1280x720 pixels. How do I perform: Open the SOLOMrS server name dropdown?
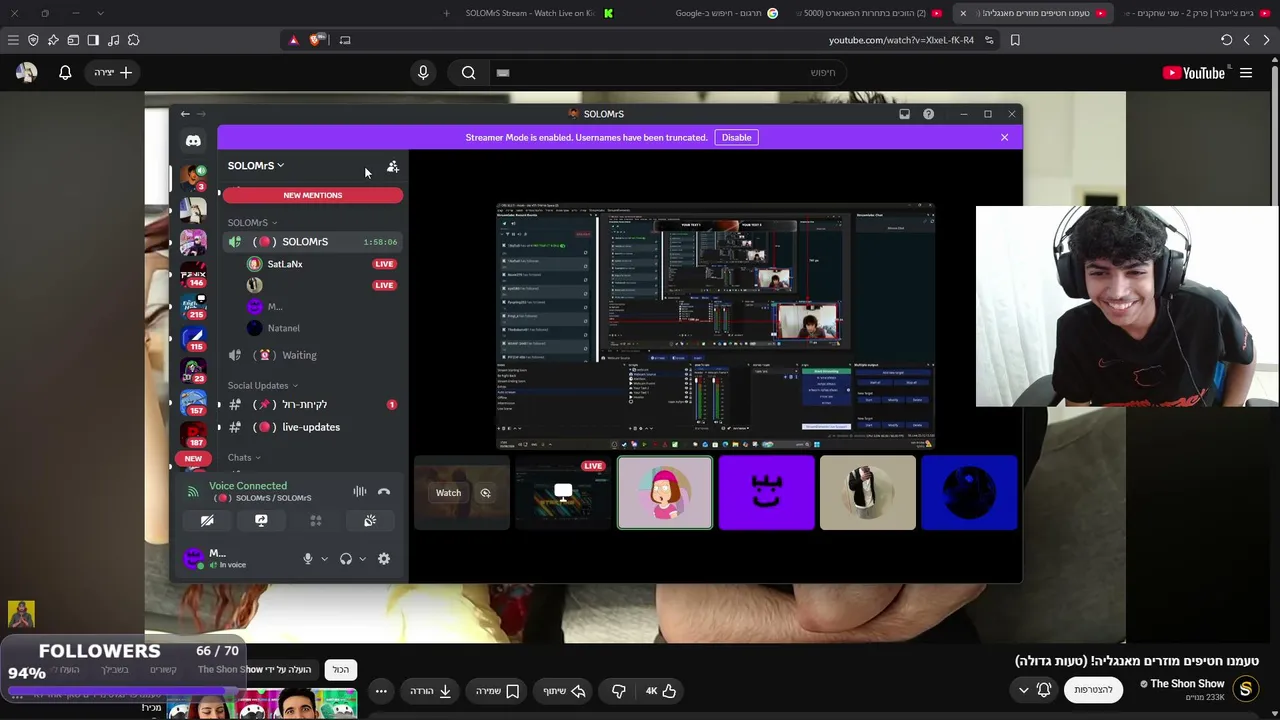[256, 166]
